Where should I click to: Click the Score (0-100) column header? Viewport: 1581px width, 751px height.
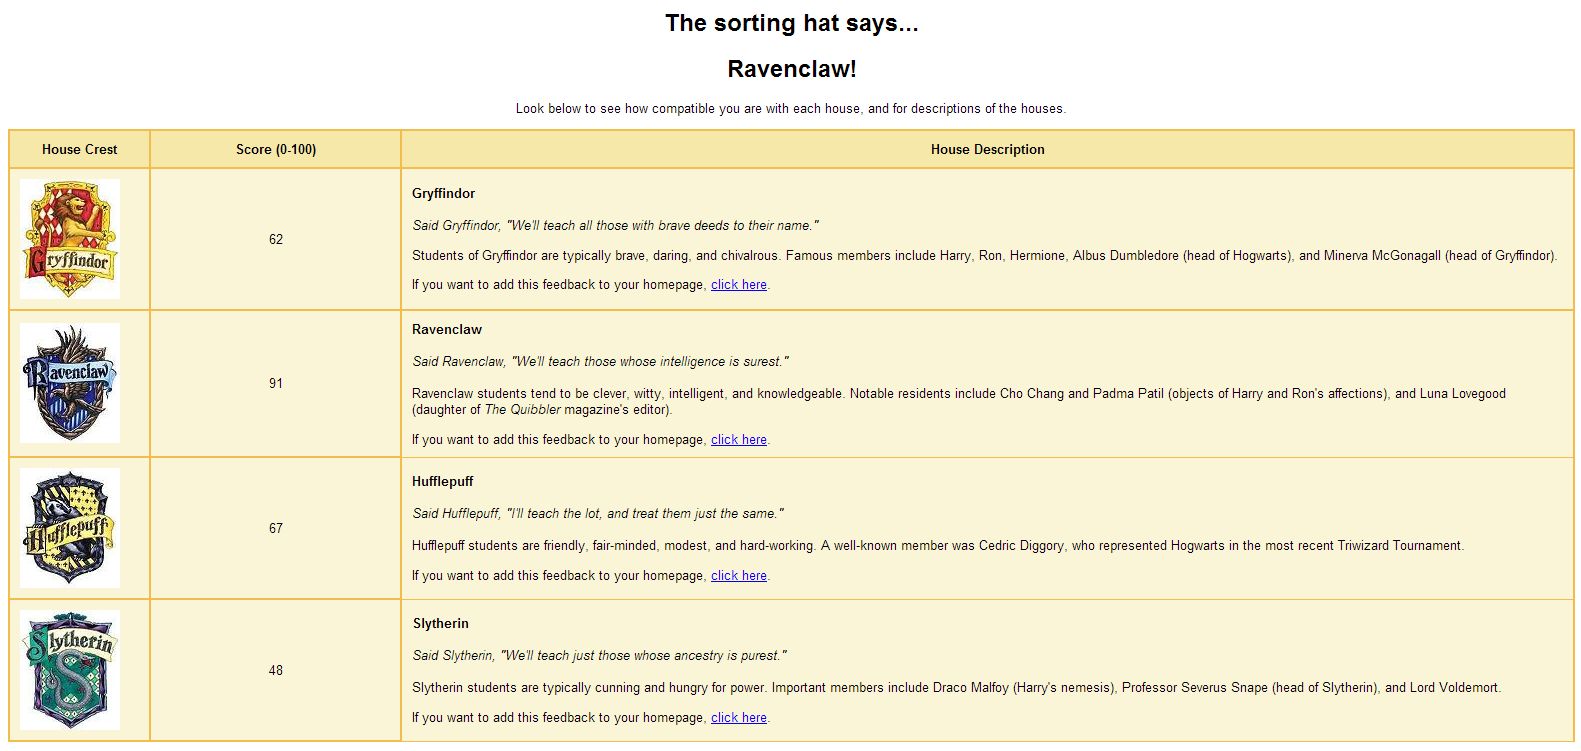[x=276, y=149]
